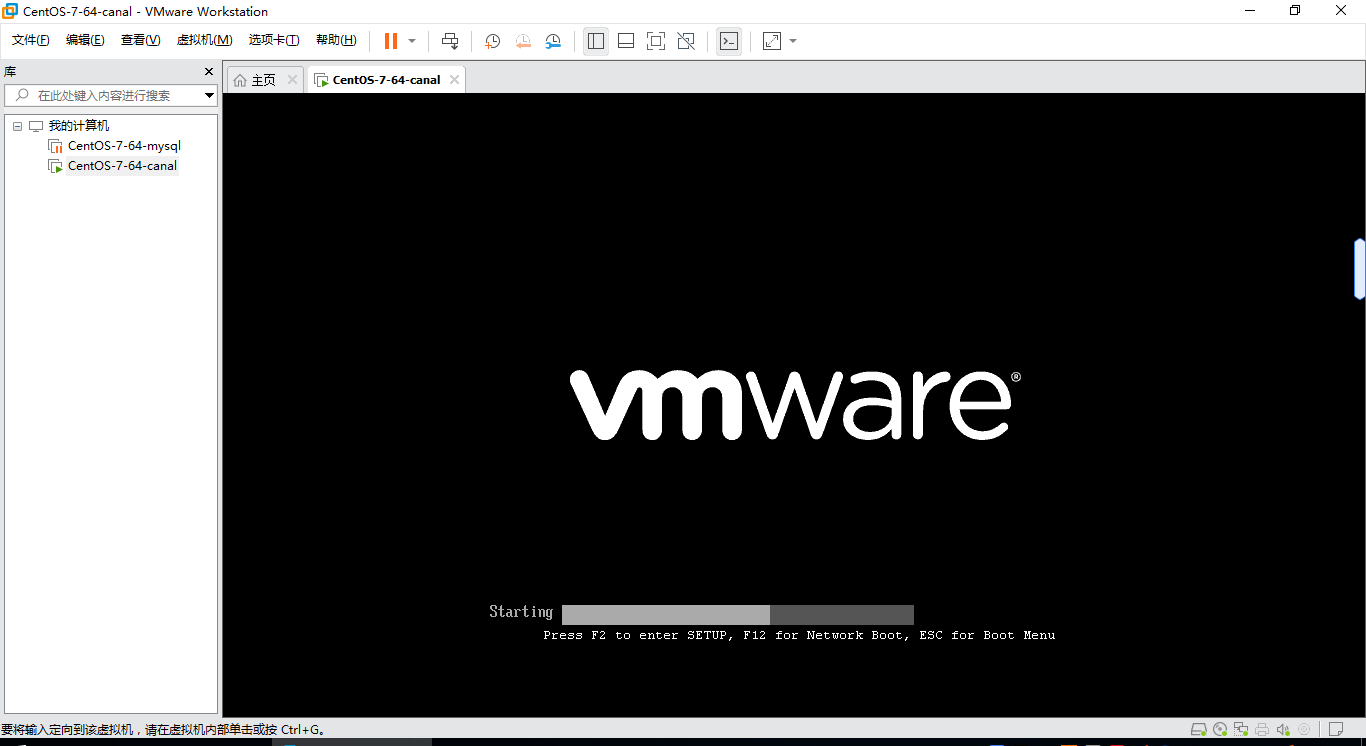The image size is (1366, 746).
Task: Take a snapshot with the clock-plus icon
Action: point(493,41)
